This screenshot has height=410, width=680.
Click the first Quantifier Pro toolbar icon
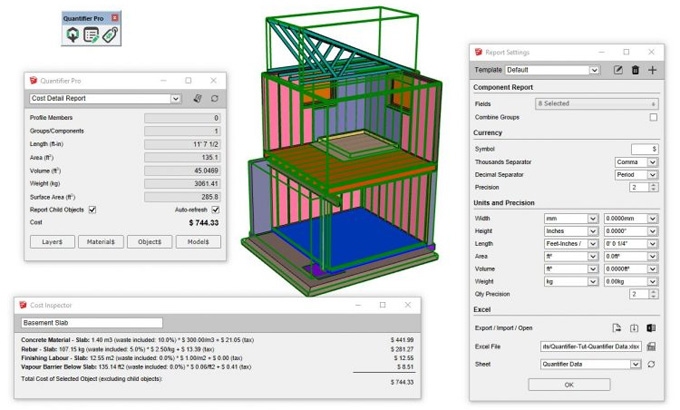73,34
